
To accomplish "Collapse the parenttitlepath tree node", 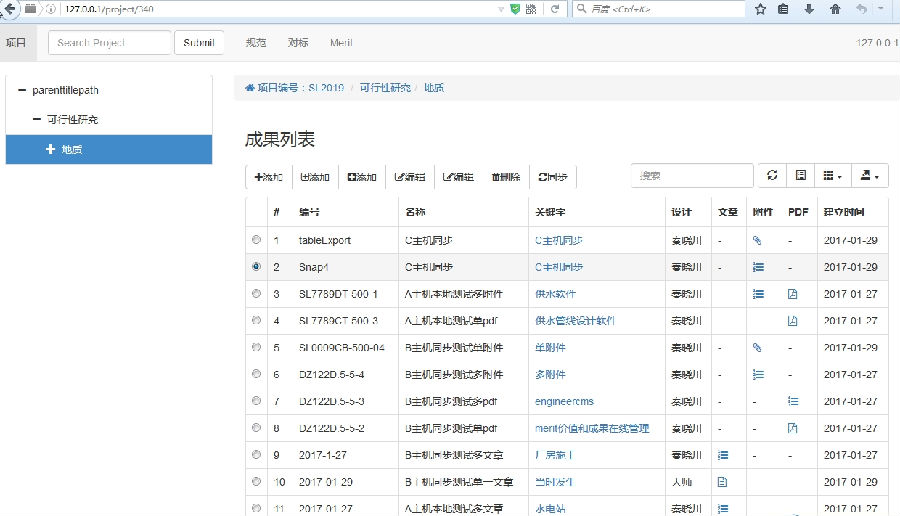I will coord(22,90).
